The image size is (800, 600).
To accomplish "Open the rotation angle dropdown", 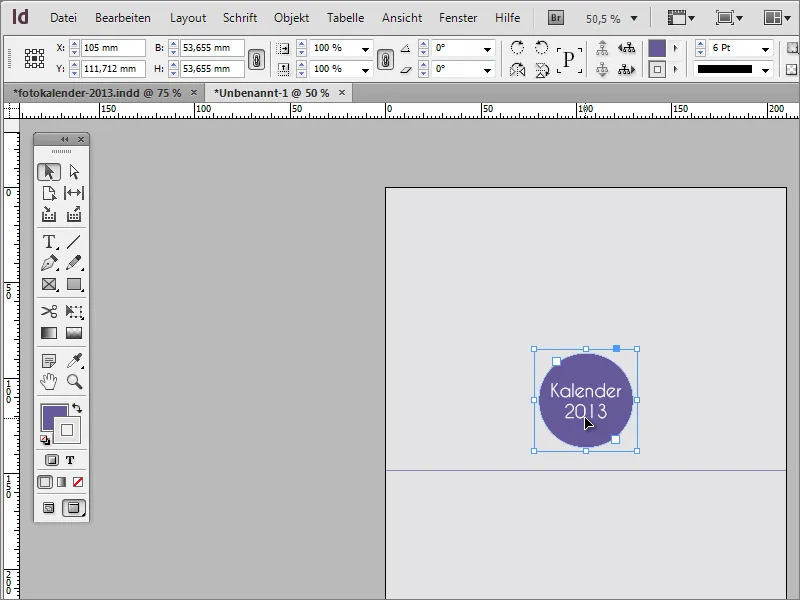I will 487,47.
